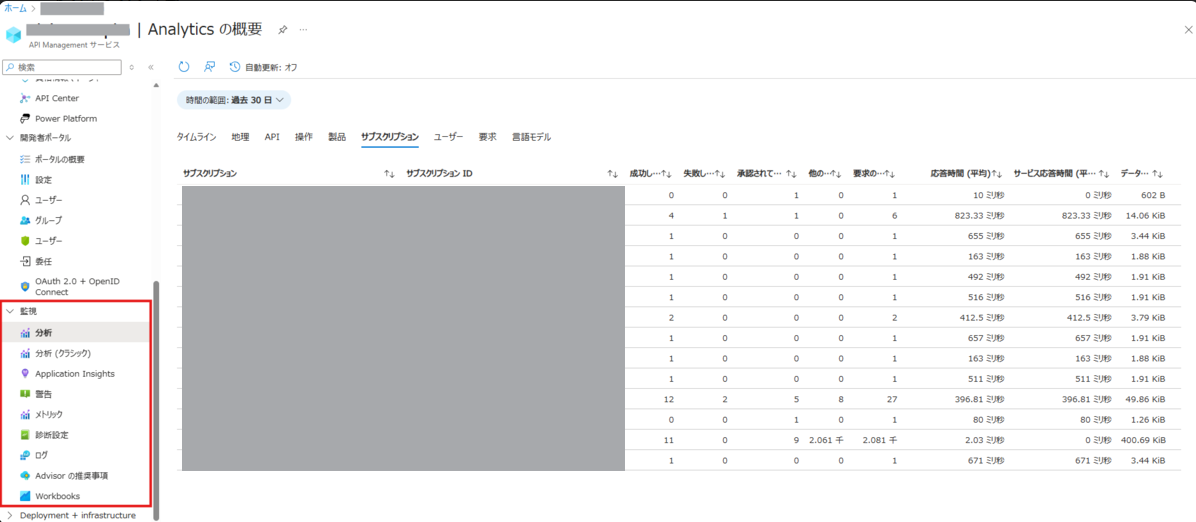Click the 2.081 千 requests cell

(x=878, y=440)
